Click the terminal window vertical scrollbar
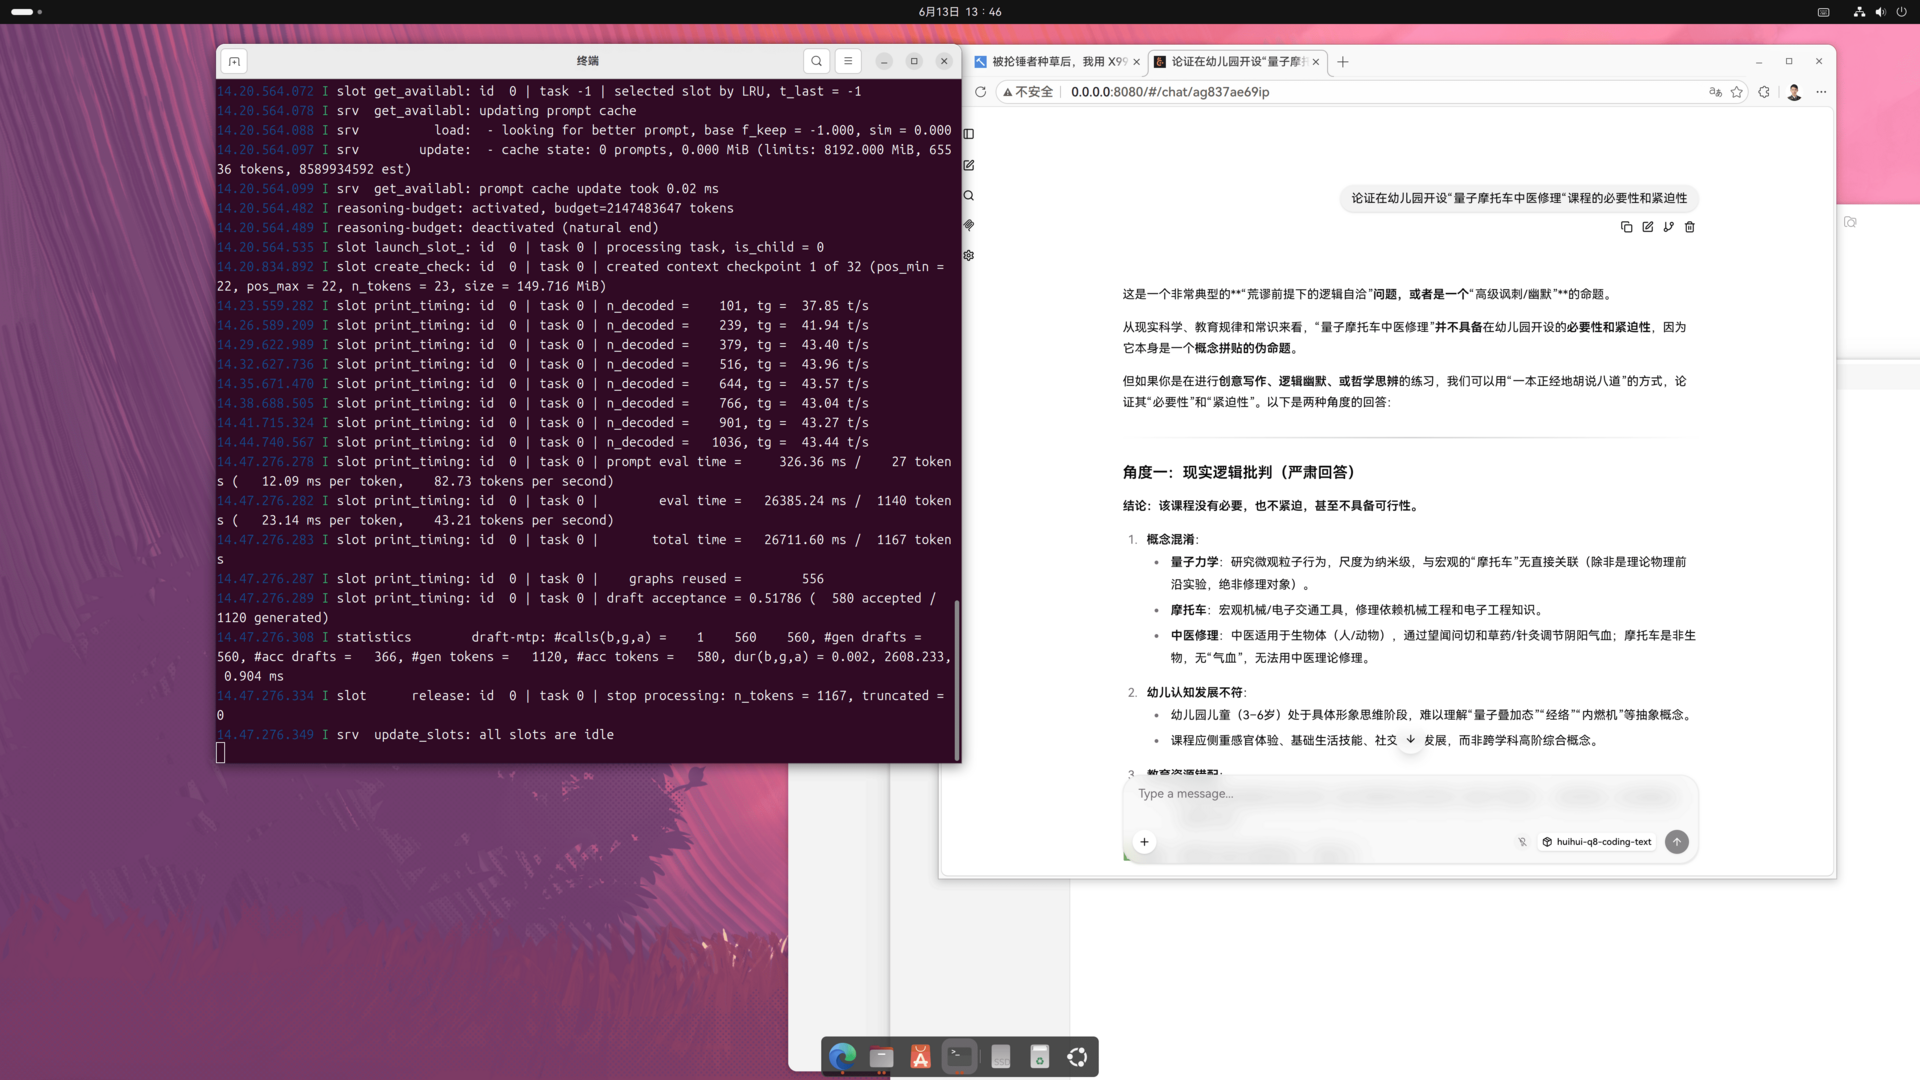The width and height of the screenshot is (1920, 1080). coord(957,680)
